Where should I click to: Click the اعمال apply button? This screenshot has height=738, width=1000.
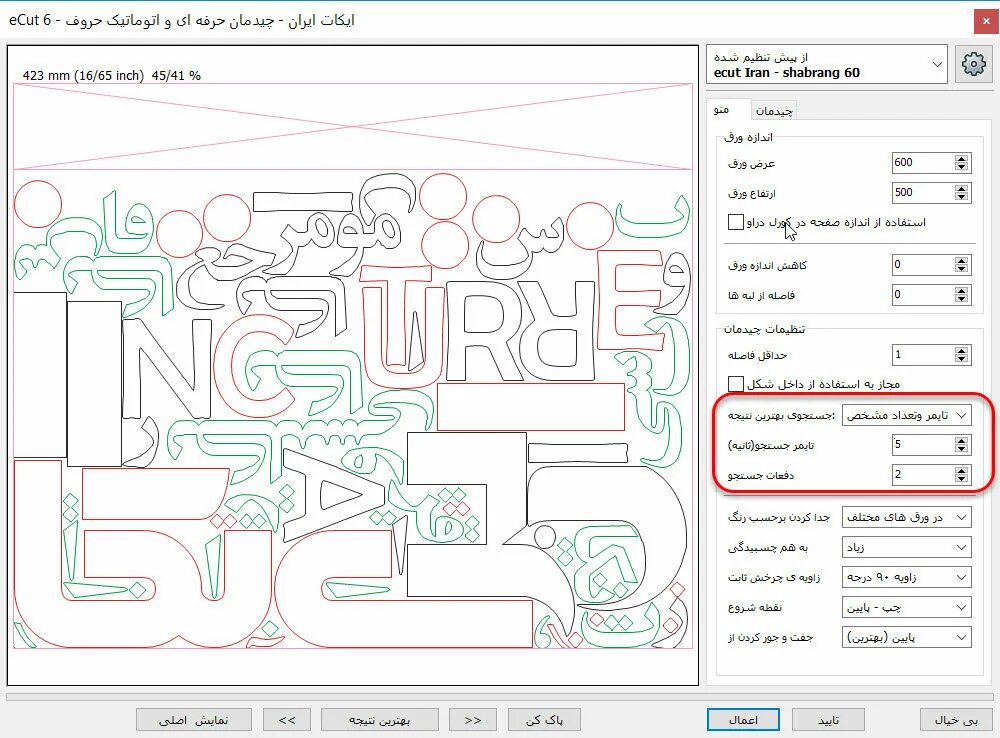tap(743, 720)
